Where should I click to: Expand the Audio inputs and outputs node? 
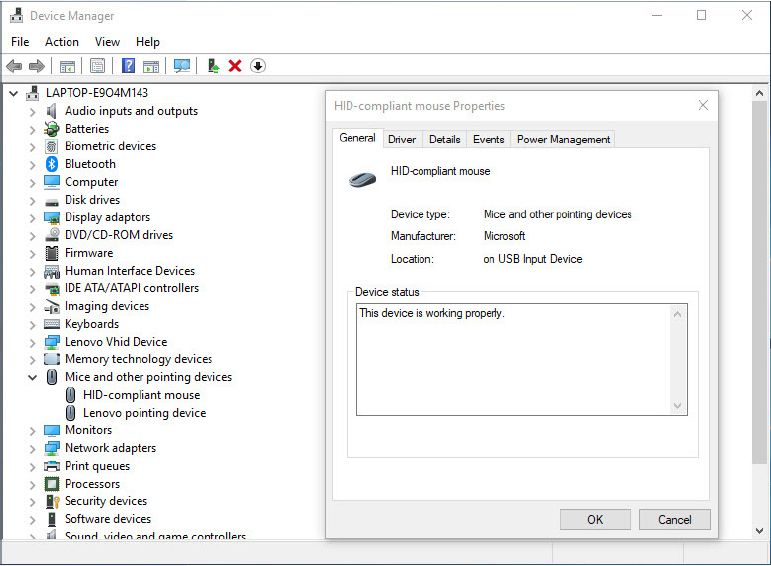point(32,111)
